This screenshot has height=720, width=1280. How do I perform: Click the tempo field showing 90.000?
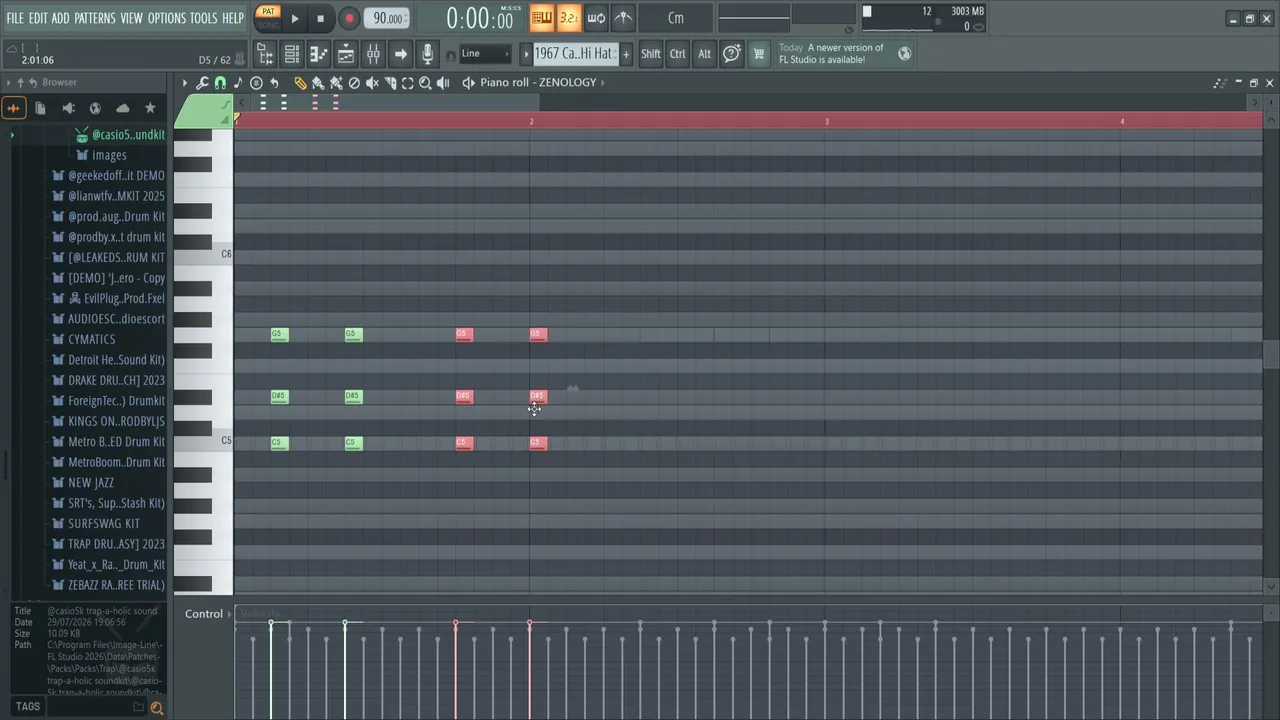pos(387,18)
